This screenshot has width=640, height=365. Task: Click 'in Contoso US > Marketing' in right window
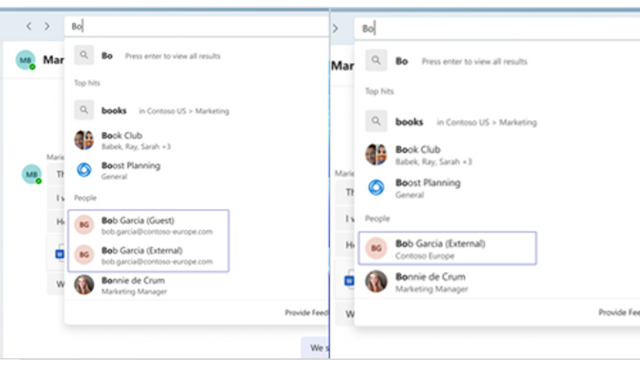coord(487,122)
